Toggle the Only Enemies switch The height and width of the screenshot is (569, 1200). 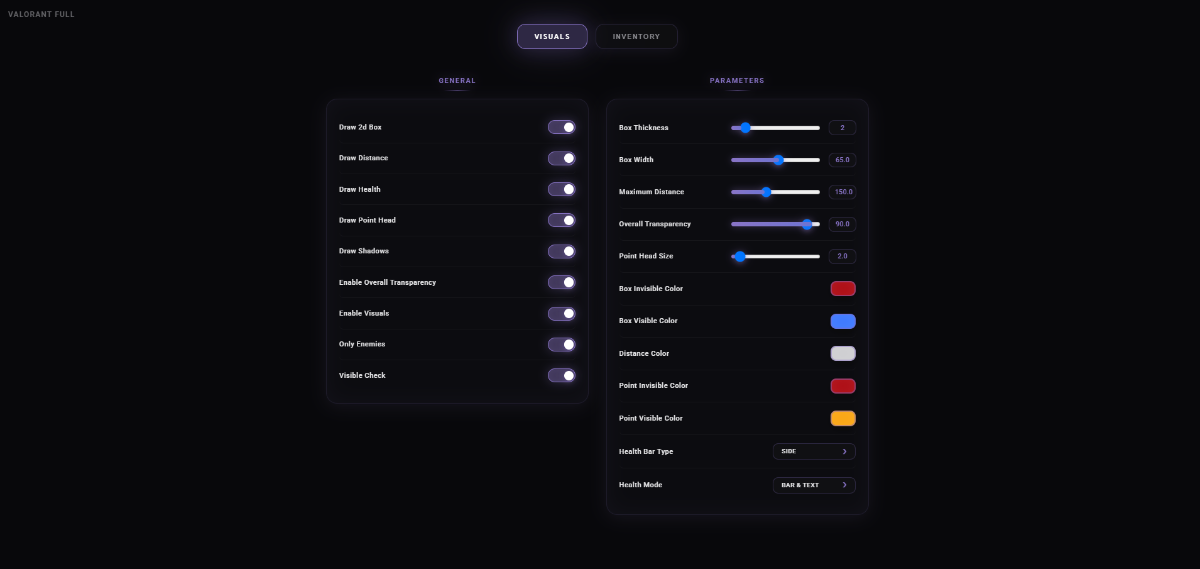click(x=561, y=344)
